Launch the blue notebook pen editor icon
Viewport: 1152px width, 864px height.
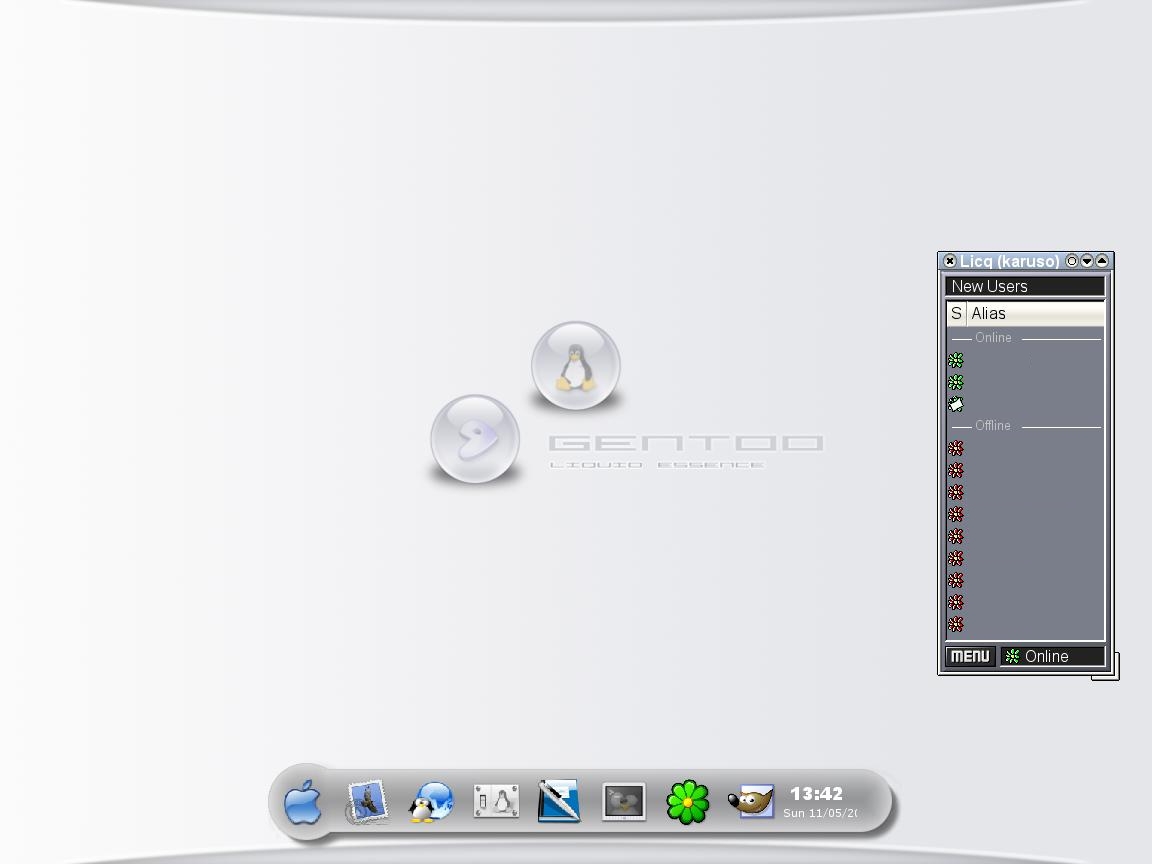point(559,801)
